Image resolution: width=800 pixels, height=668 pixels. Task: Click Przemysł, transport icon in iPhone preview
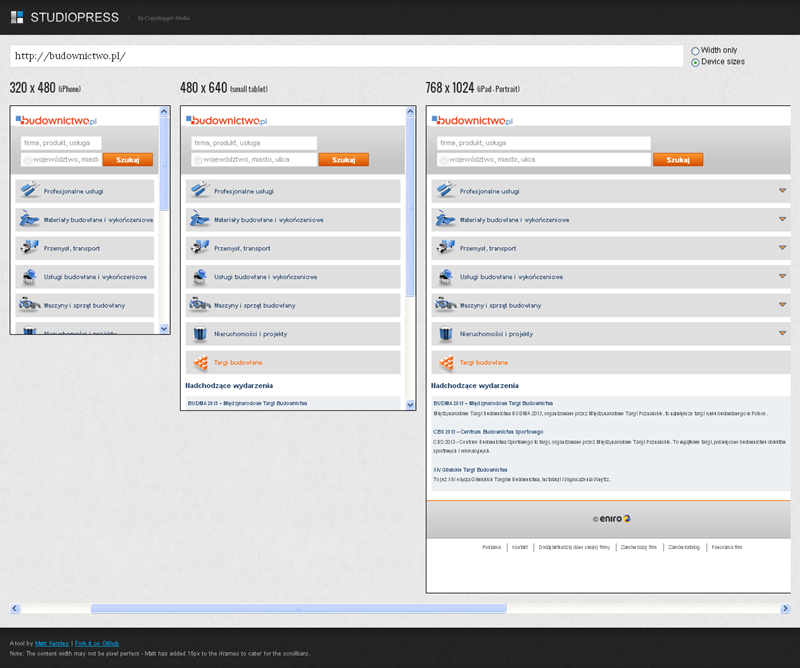pyautogui.click(x=29, y=248)
